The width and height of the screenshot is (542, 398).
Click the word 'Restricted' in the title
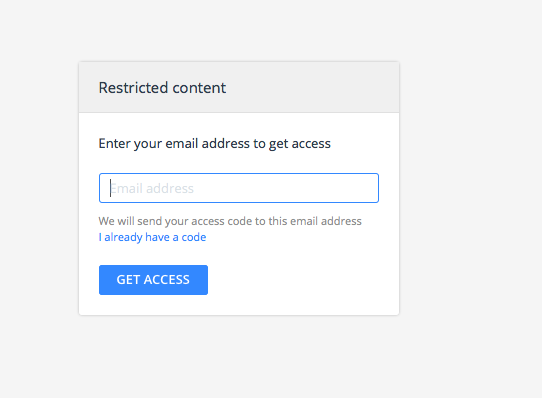tap(133, 88)
